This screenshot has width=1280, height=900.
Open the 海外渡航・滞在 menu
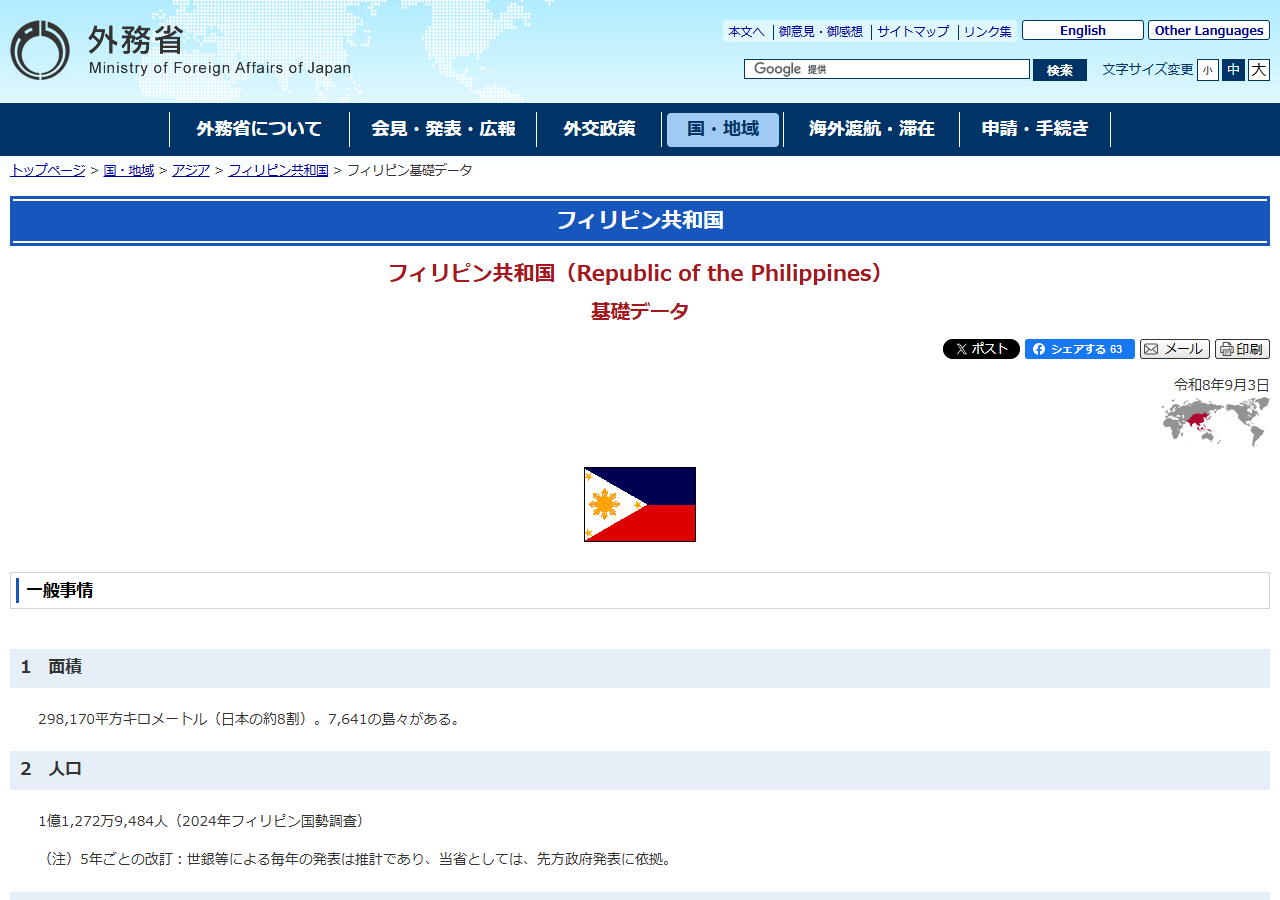871,129
